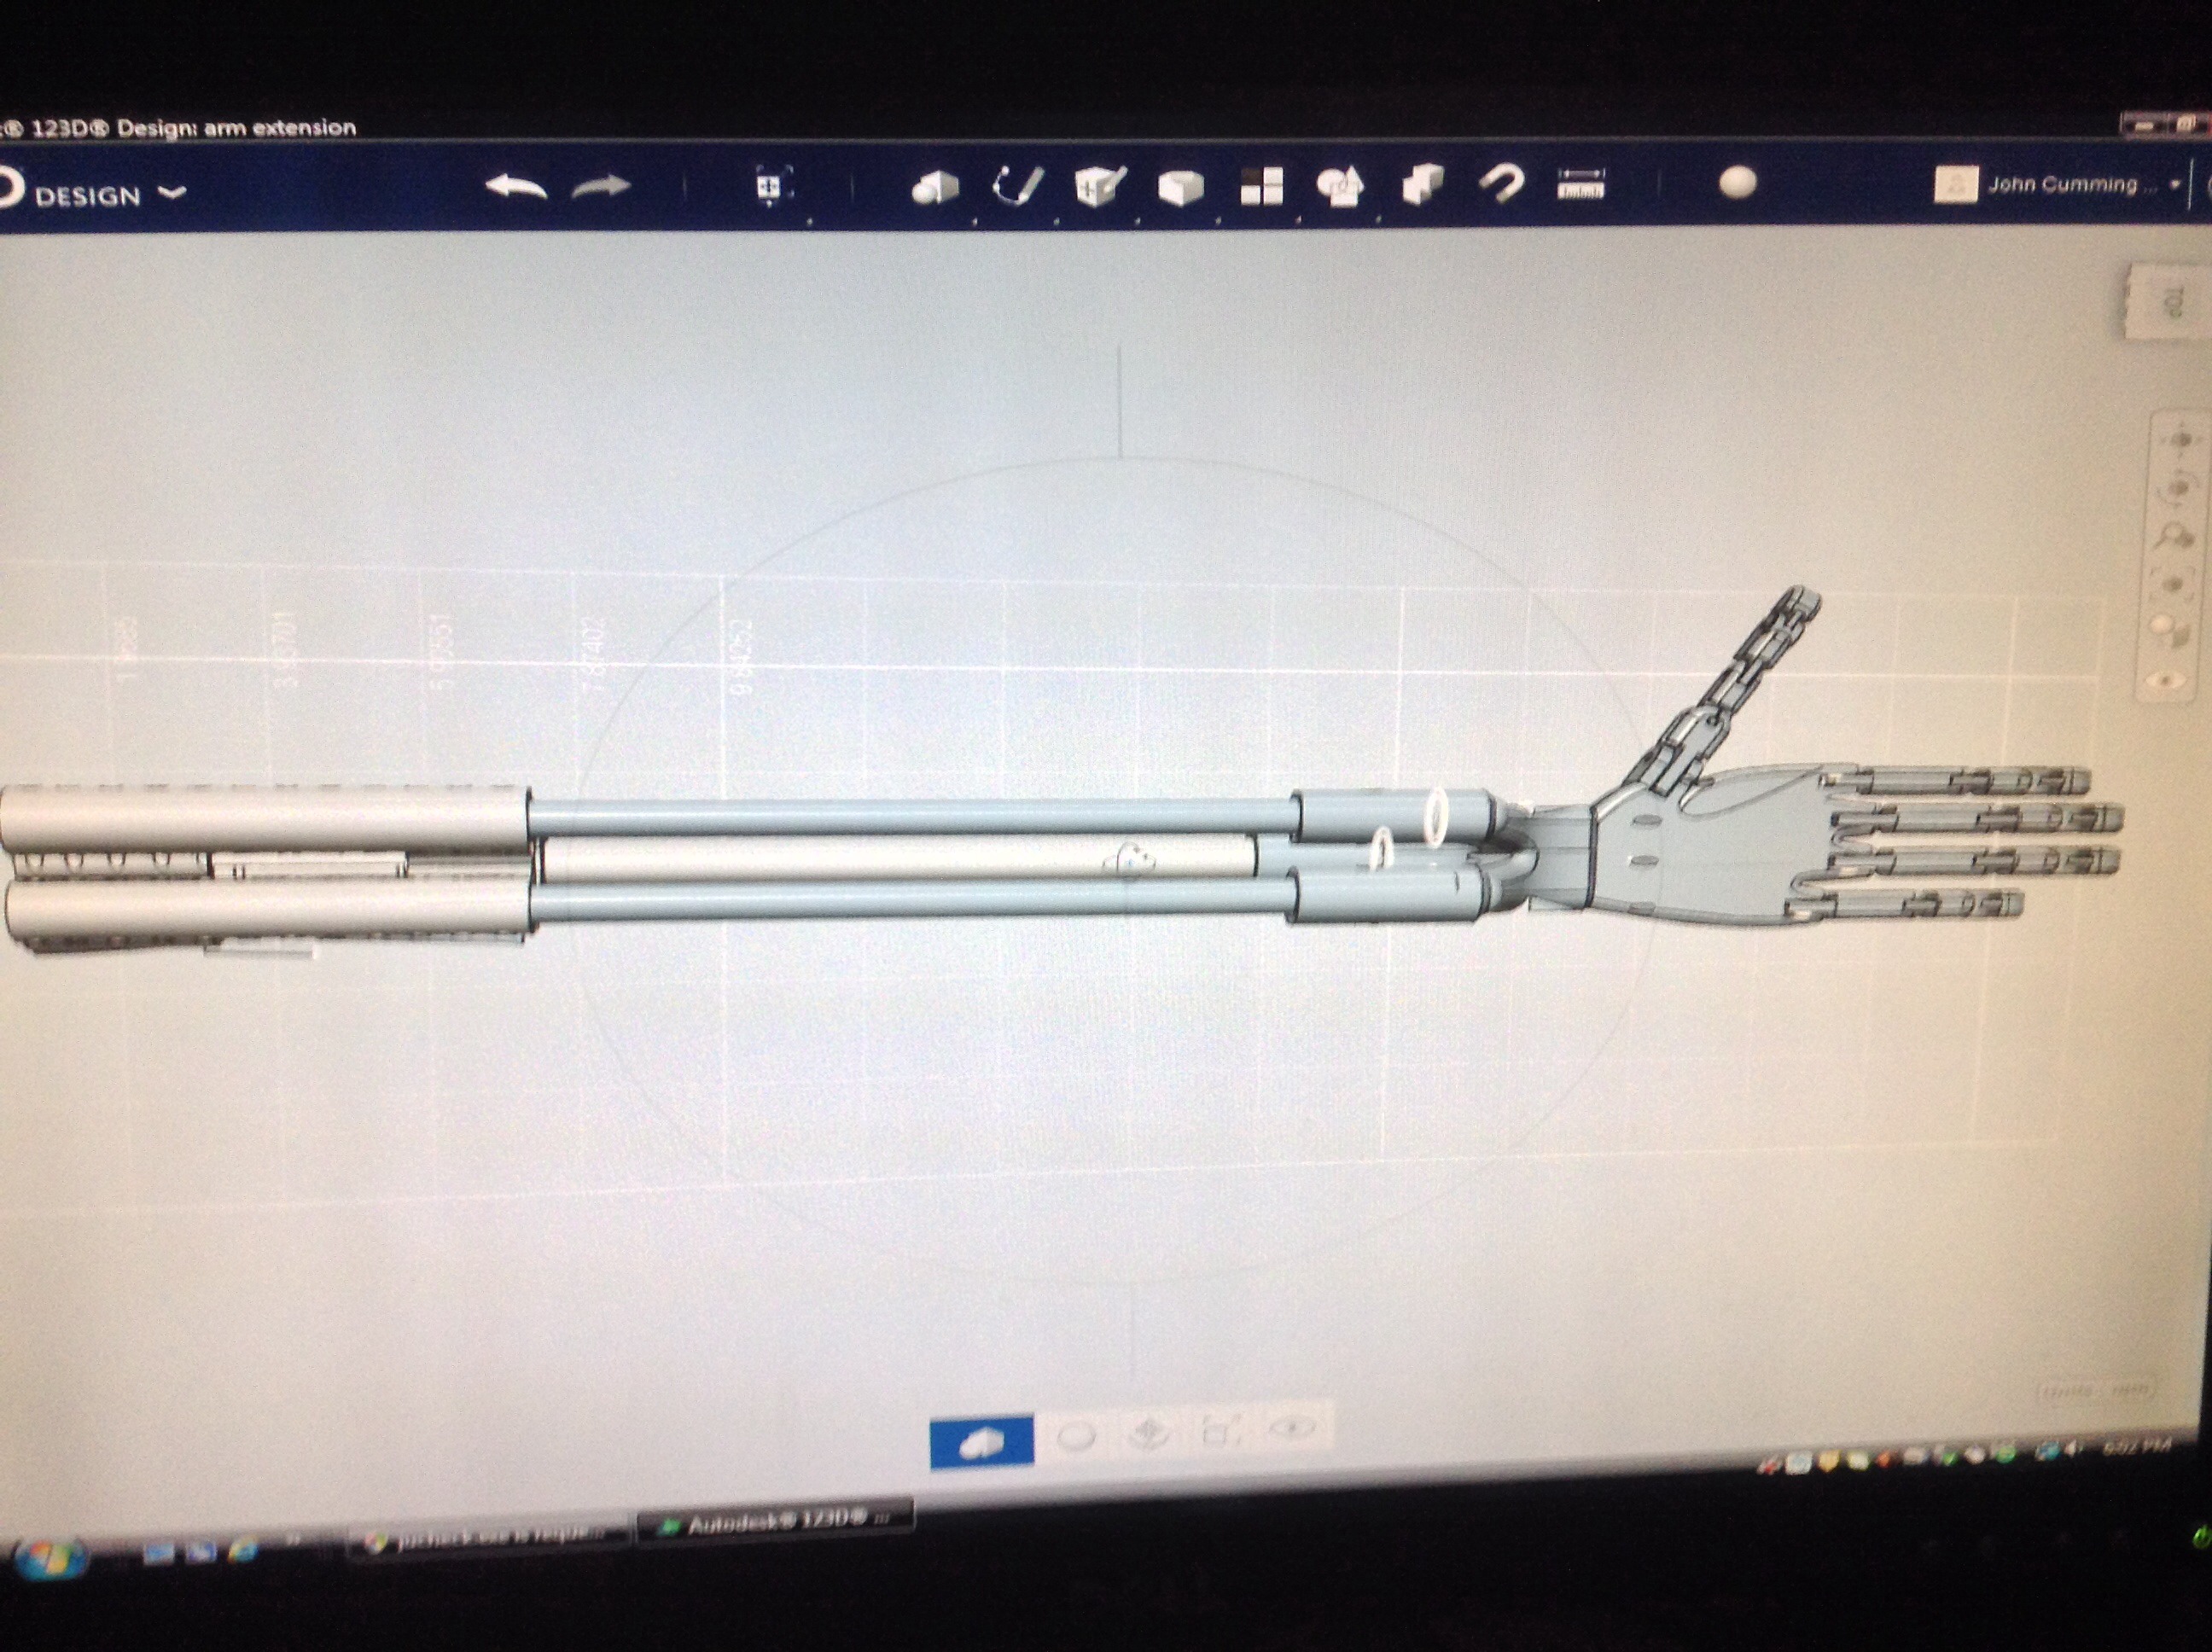The image size is (2212, 1652).
Task: Click the units box in viewport corner
Action: (x=2096, y=1391)
